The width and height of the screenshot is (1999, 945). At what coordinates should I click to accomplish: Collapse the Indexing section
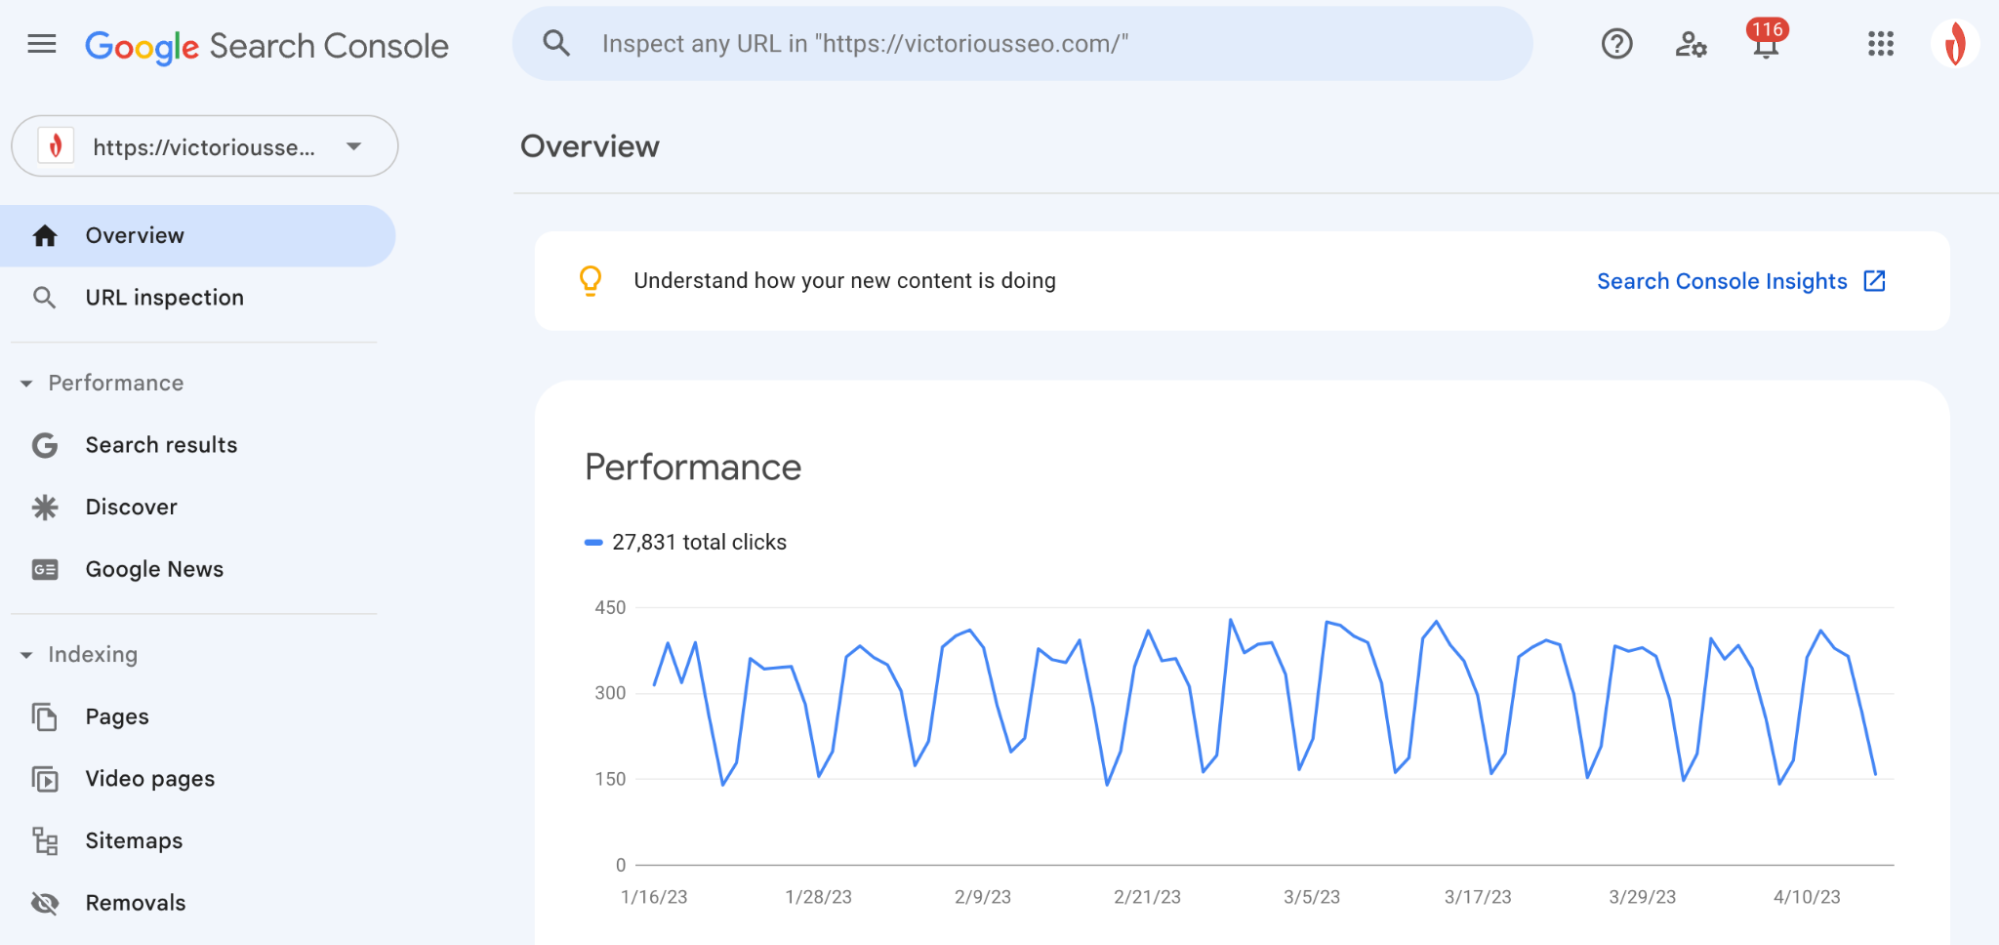tap(24, 655)
